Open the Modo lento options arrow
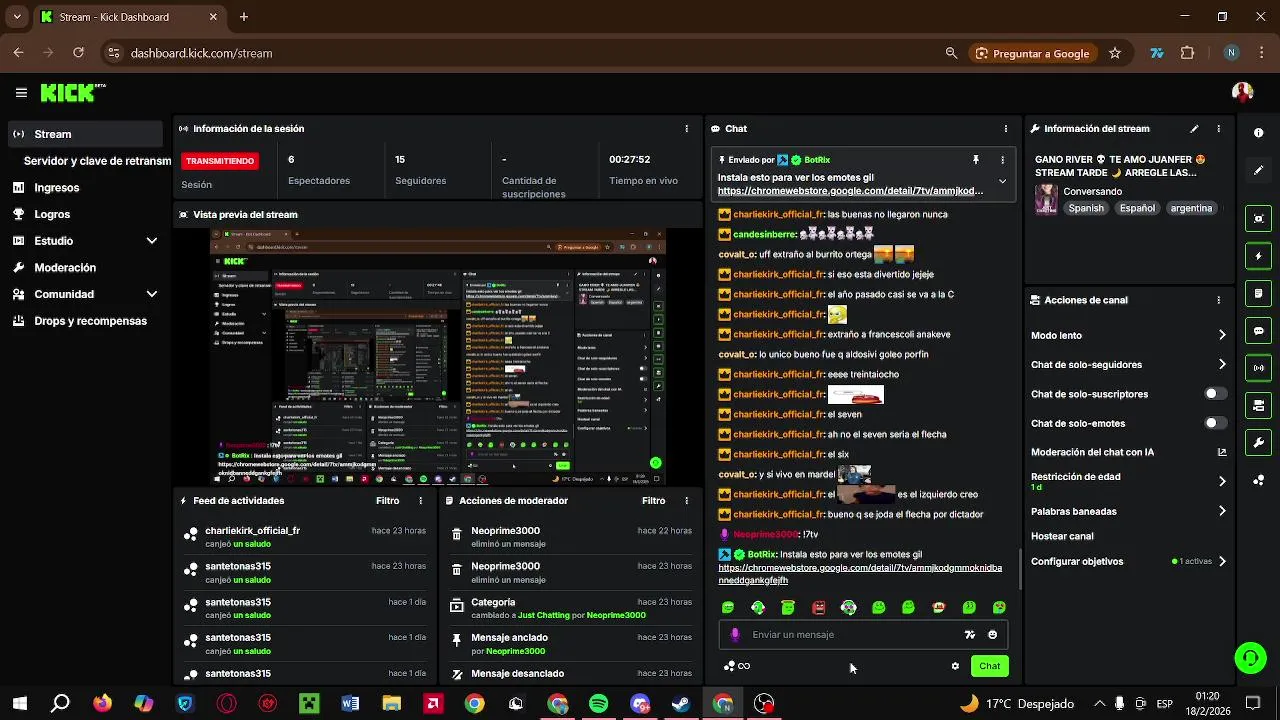1280x720 pixels. coord(1221,335)
